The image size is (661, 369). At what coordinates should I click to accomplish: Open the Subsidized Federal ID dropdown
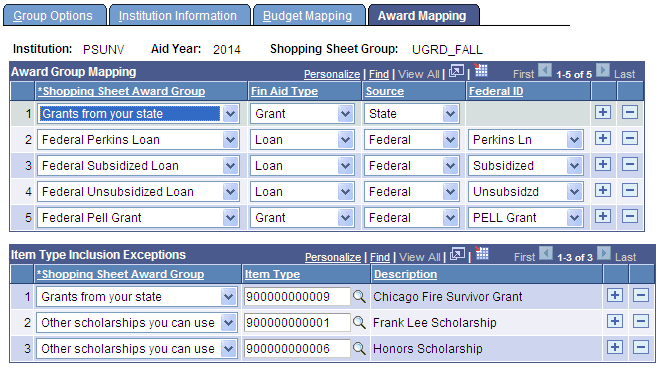[574, 166]
